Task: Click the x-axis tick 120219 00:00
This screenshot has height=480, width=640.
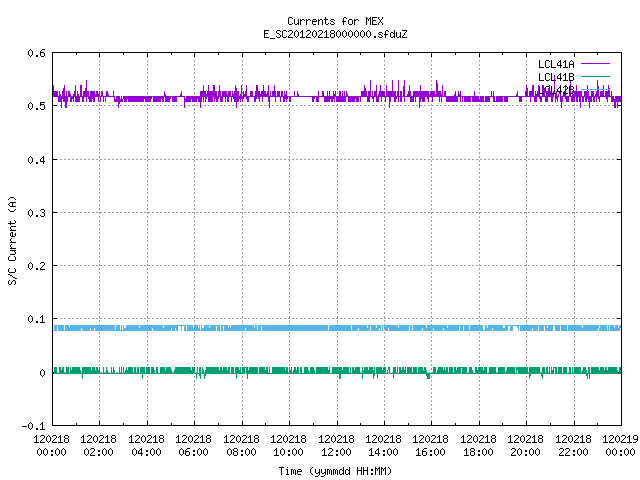Action: (620, 445)
